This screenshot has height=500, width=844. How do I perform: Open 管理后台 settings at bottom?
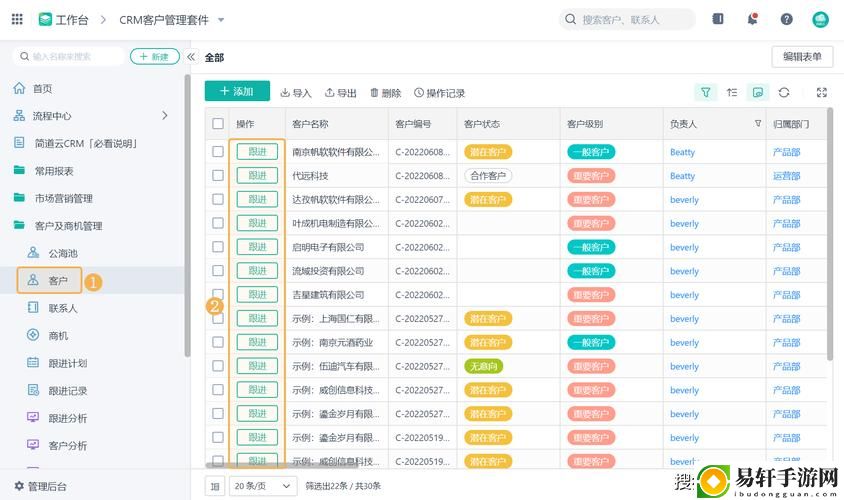[41, 486]
